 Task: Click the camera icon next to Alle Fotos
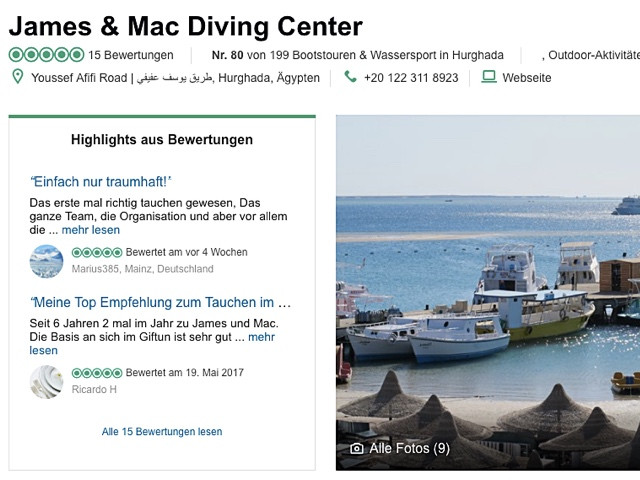point(356,449)
